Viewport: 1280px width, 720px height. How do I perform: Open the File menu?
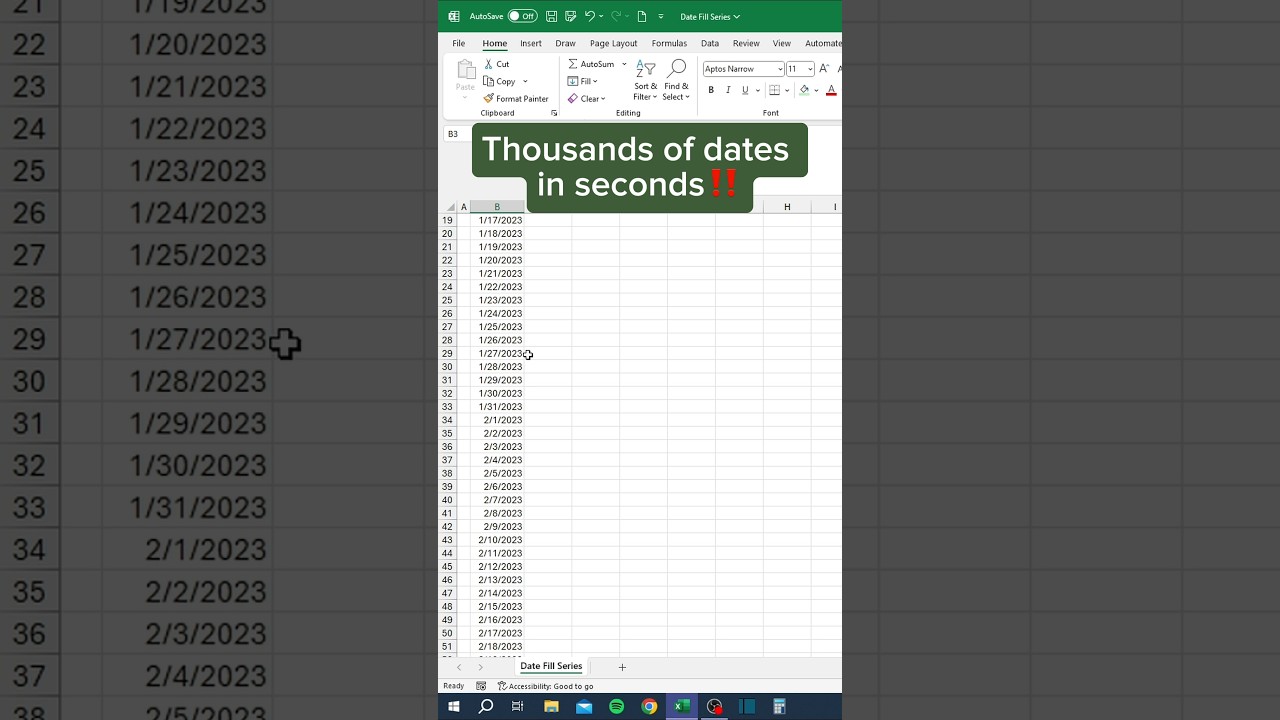[x=459, y=43]
